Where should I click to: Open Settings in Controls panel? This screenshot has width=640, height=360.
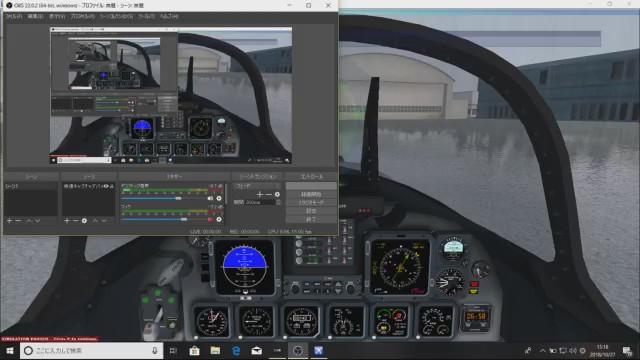[311, 211]
